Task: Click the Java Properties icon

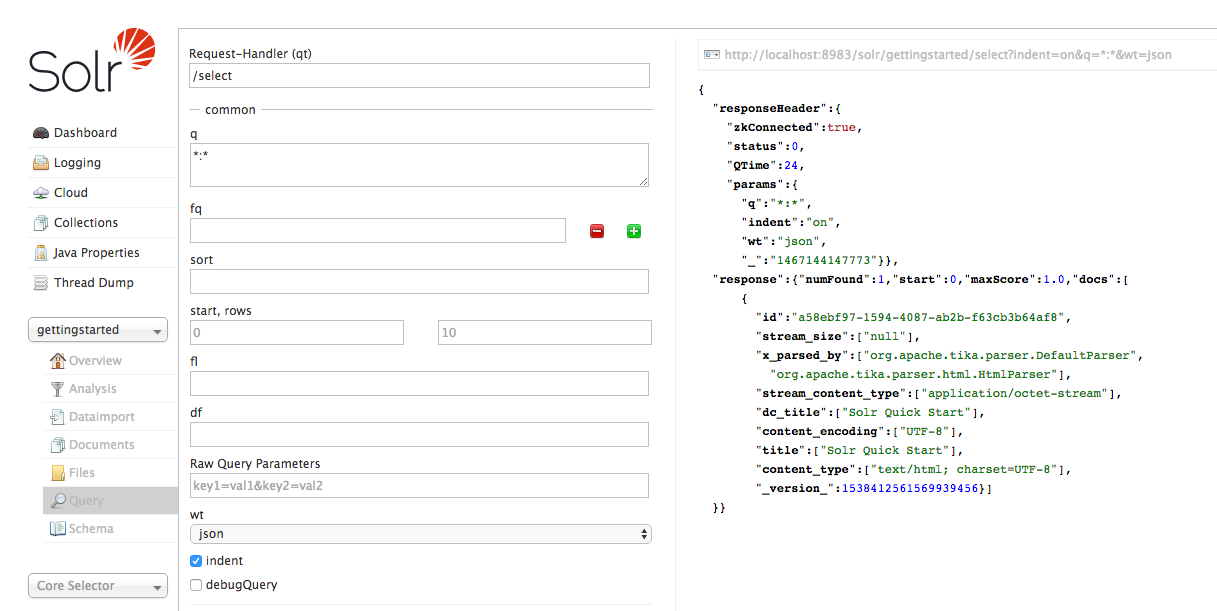Action: point(41,253)
